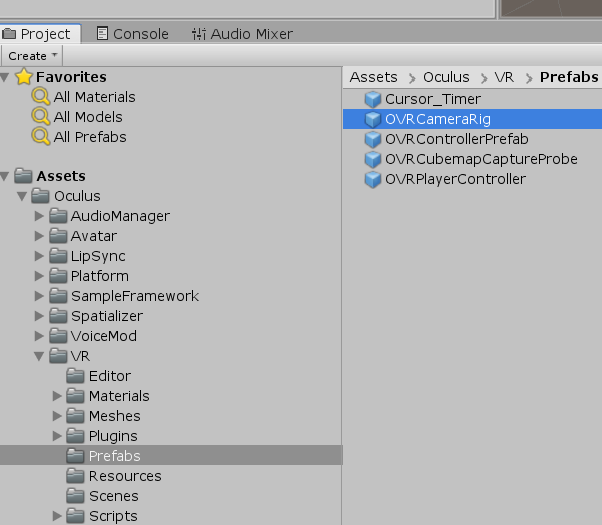Expand the Plugins folder
The image size is (602, 525).
56,436
